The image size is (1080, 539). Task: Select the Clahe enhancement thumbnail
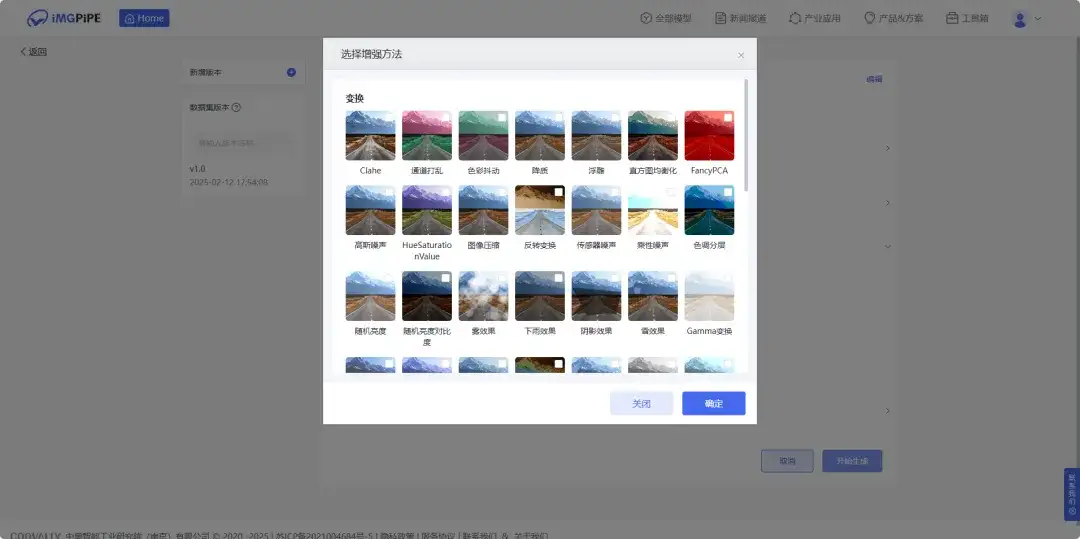[370, 136]
